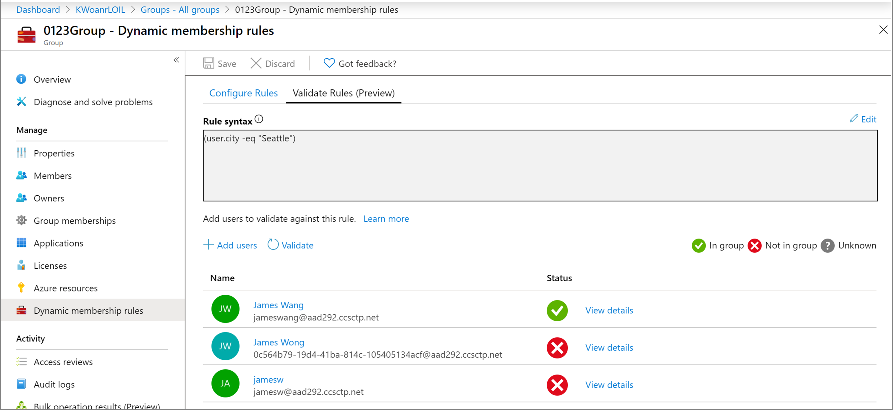Collapse the sidebar with the double chevron
893x410 pixels.
[x=176, y=60]
